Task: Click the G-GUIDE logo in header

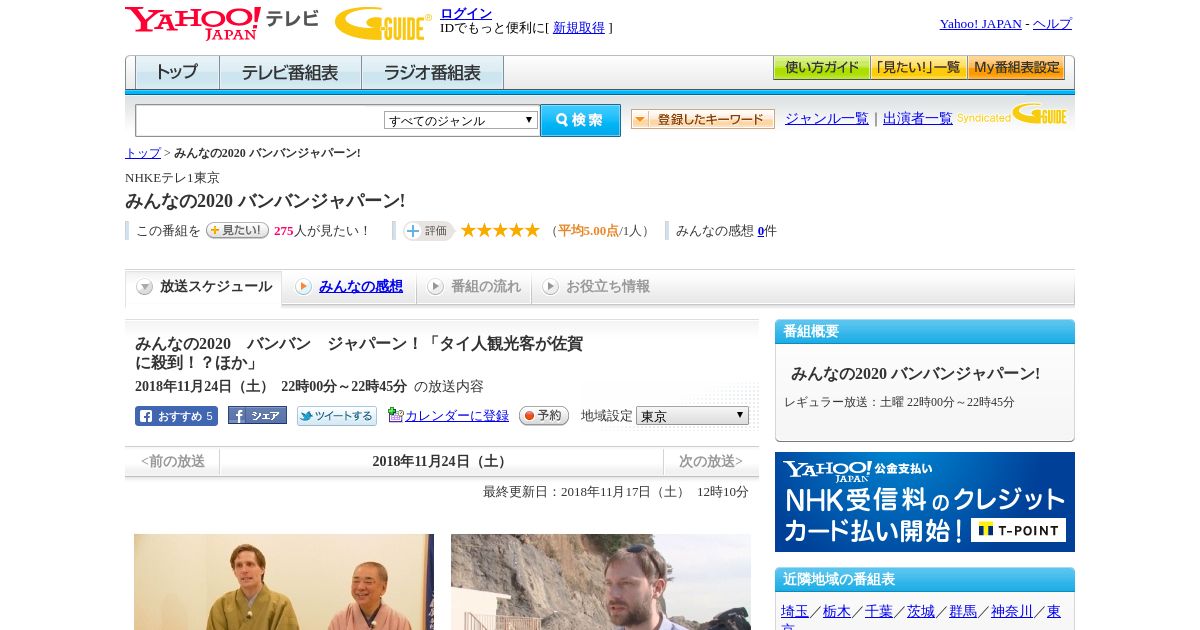Action: click(x=383, y=23)
